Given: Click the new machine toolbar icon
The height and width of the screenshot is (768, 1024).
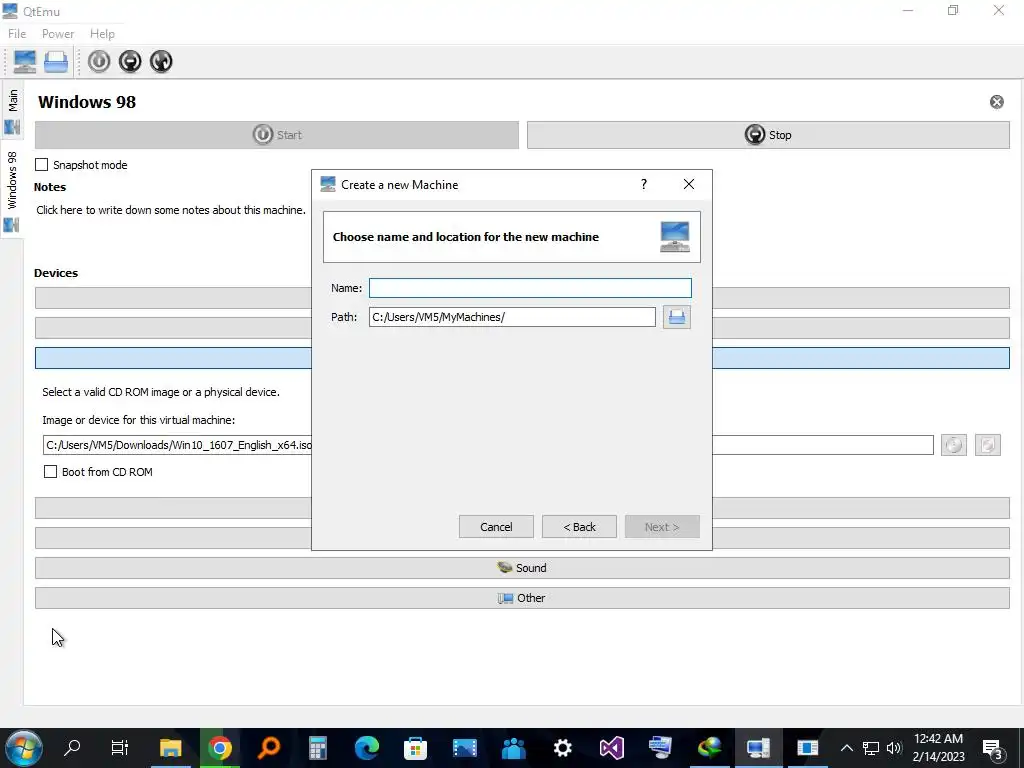Looking at the screenshot, I should coord(25,61).
